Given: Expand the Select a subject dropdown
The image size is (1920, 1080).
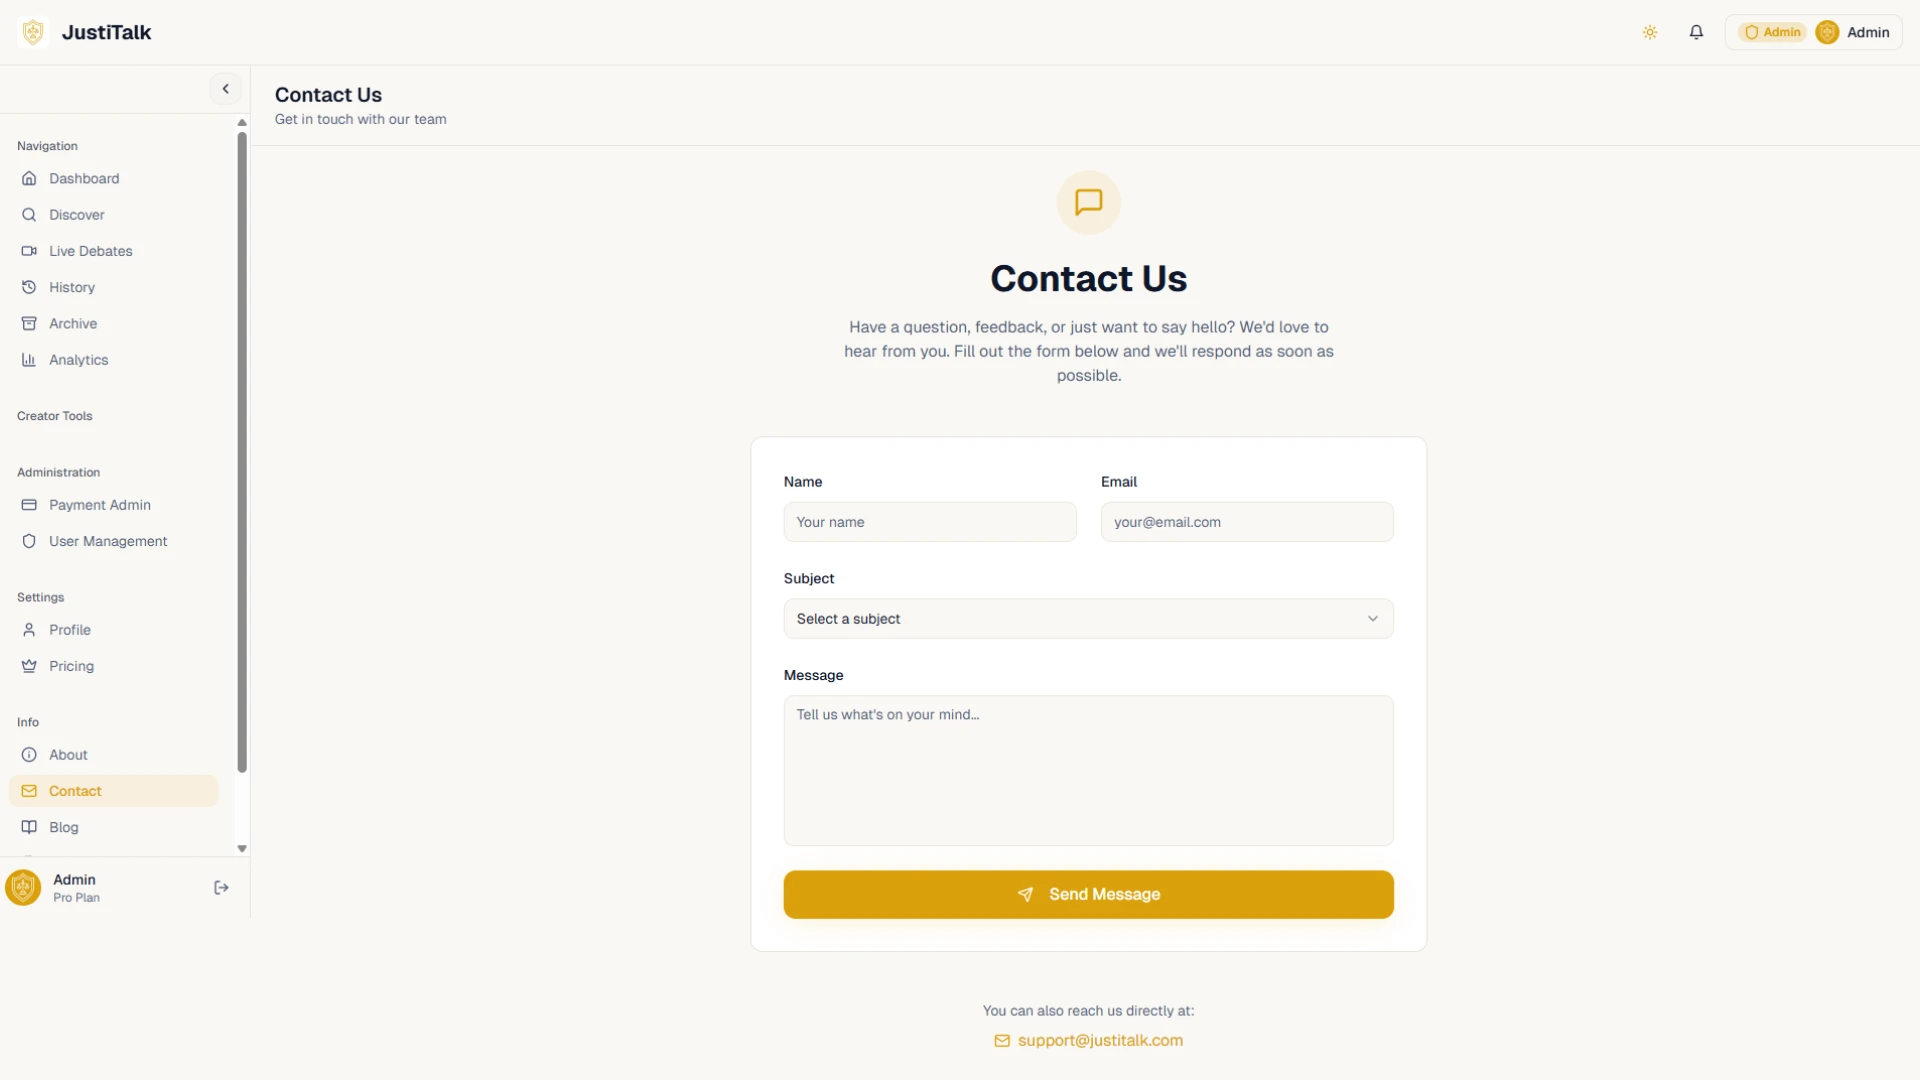Looking at the screenshot, I should [x=1088, y=619].
